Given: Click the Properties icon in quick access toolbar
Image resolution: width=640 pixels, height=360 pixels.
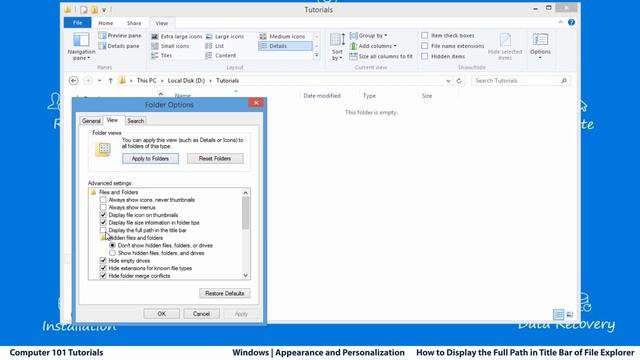Looking at the screenshot, I should [x=84, y=9].
